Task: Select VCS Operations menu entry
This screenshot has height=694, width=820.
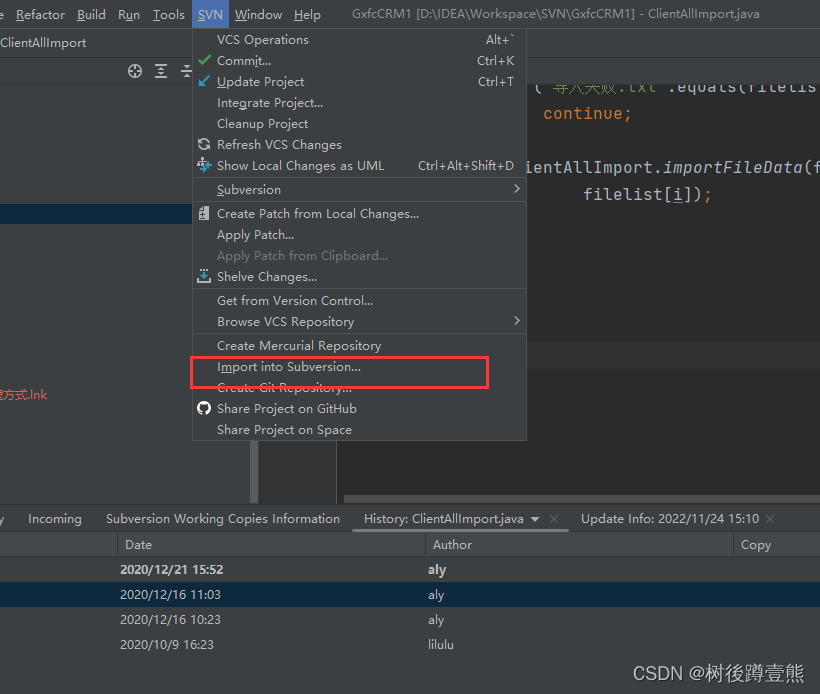Action: click(359, 40)
